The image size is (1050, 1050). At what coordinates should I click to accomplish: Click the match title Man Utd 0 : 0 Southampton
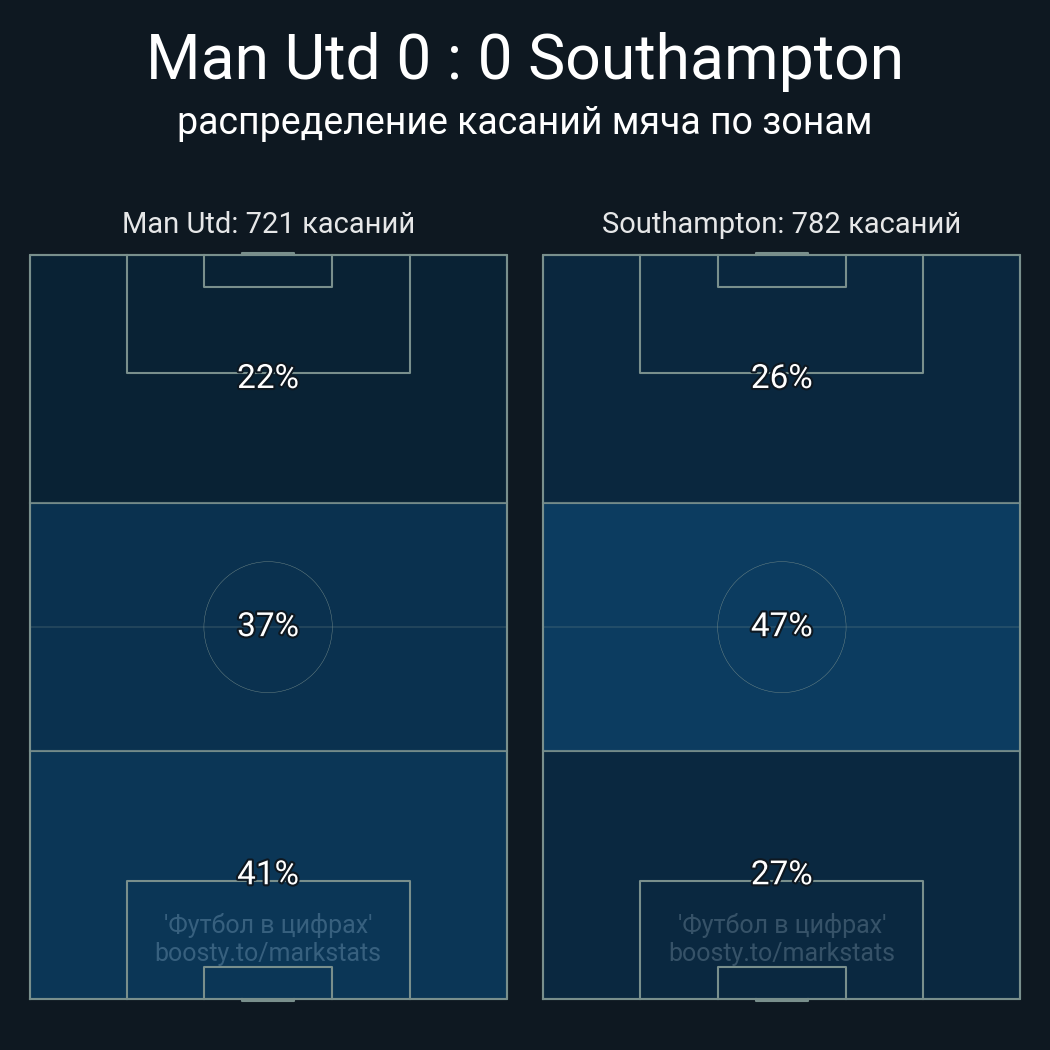pos(525,58)
